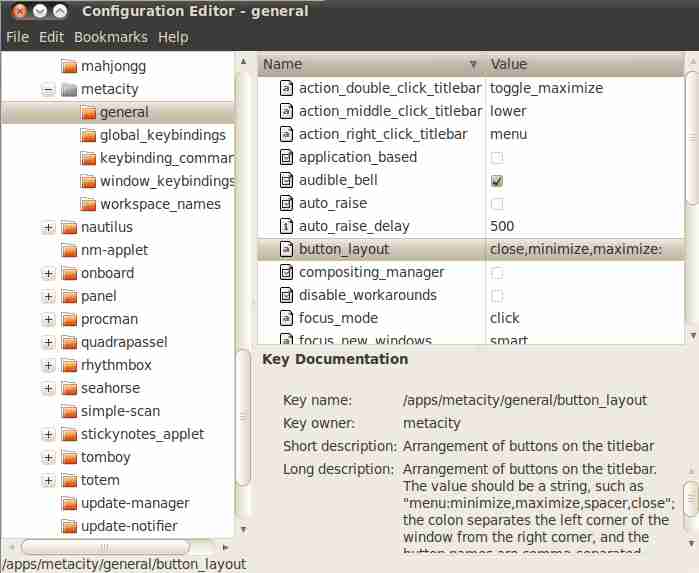The width and height of the screenshot is (699, 573).
Task: Click the metacity folder icon
Action: [x=69, y=90]
